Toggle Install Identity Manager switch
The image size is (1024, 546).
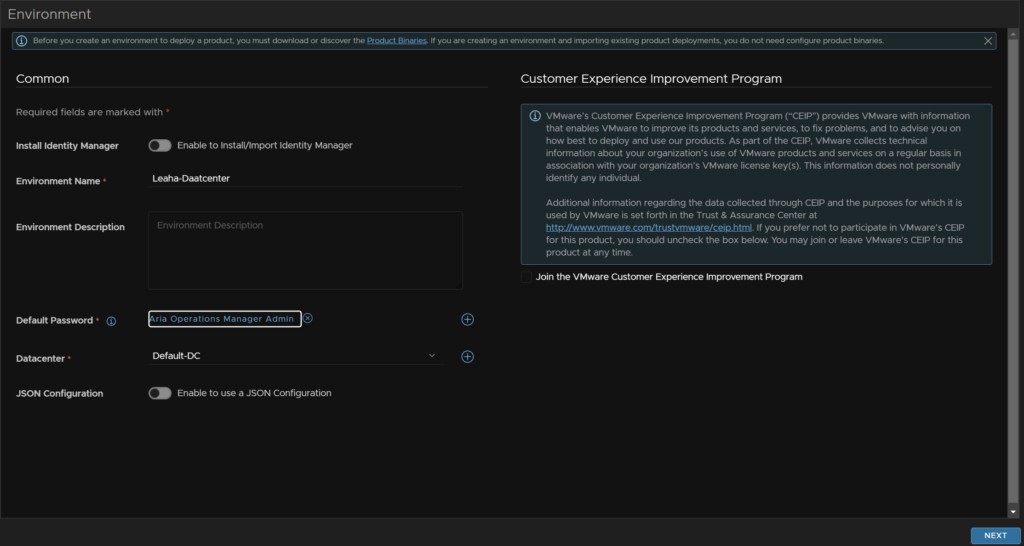click(x=160, y=146)
